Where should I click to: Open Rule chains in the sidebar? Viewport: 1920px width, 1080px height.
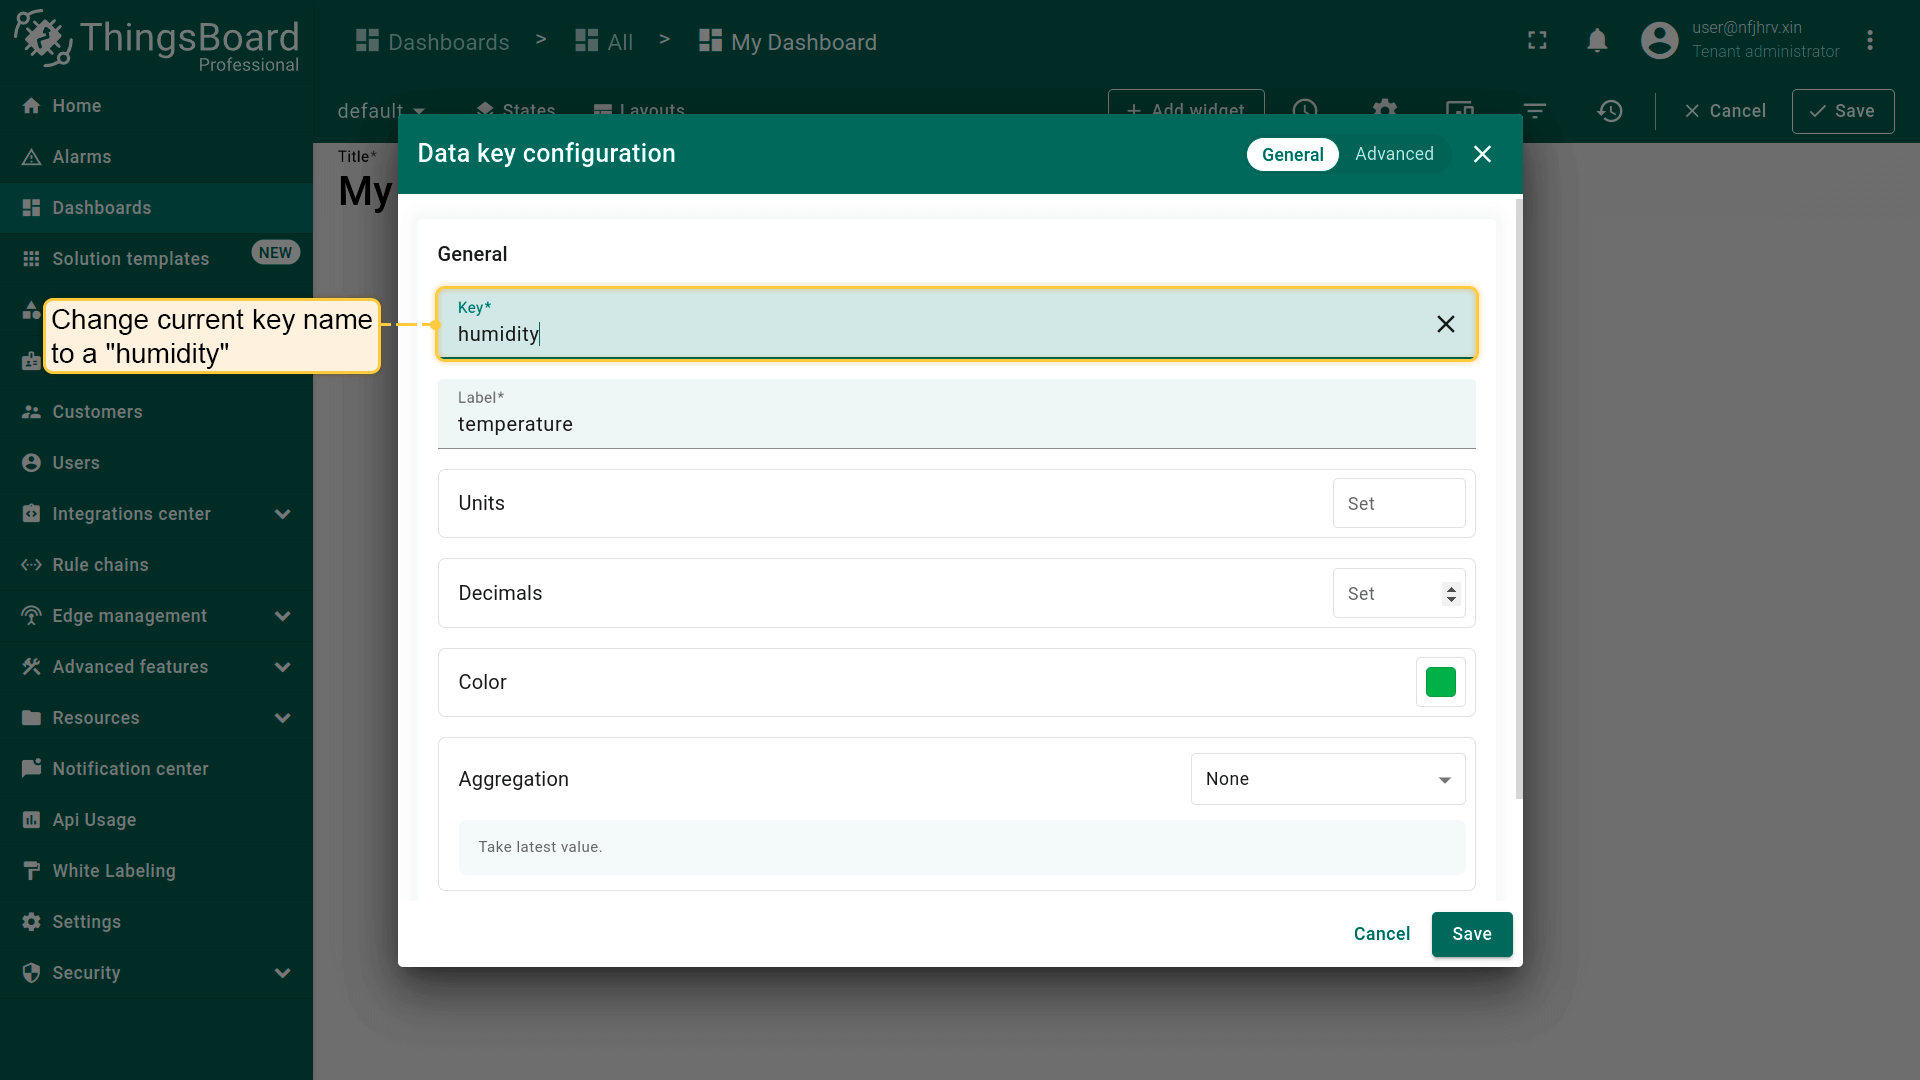[100, 565]
